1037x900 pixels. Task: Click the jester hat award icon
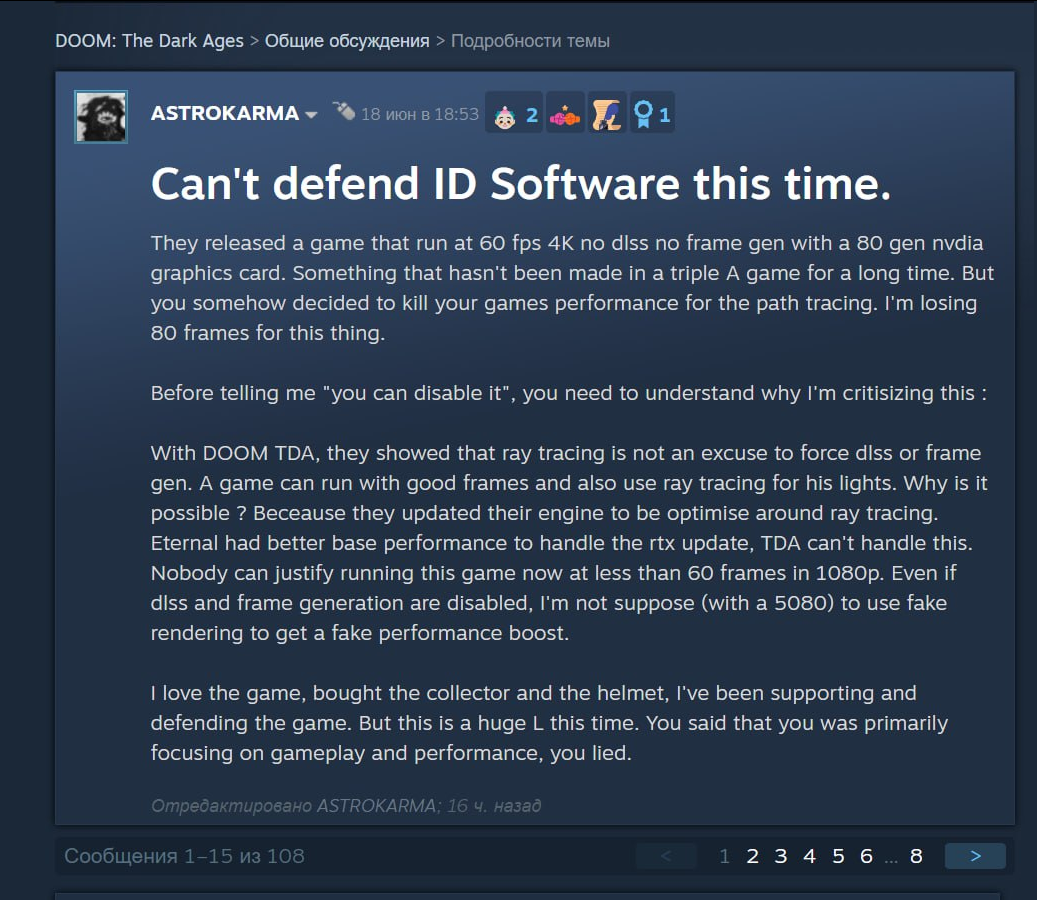tap(565, 116)
